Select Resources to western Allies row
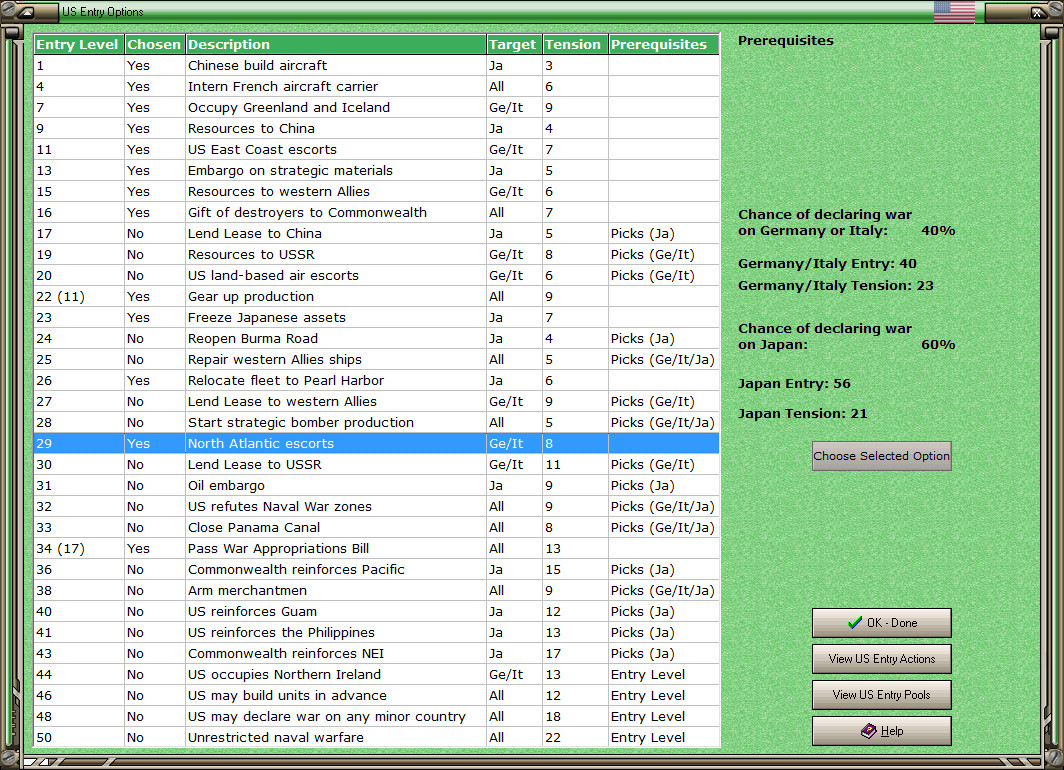The height and width of the screenshot is (770, 1064). coord(377,191)
